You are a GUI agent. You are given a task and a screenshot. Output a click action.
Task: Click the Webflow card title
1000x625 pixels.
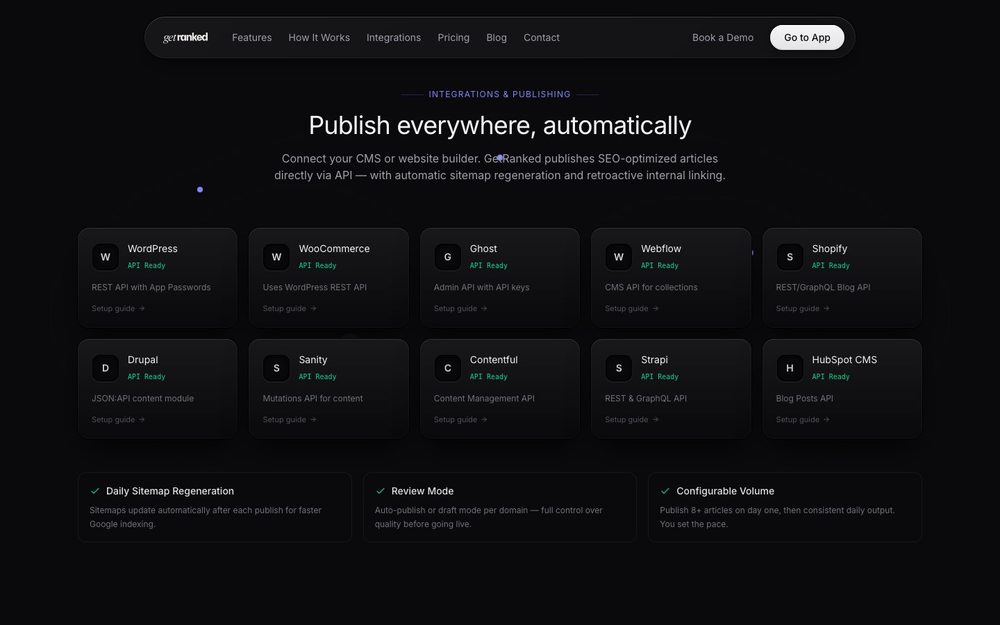661,249
